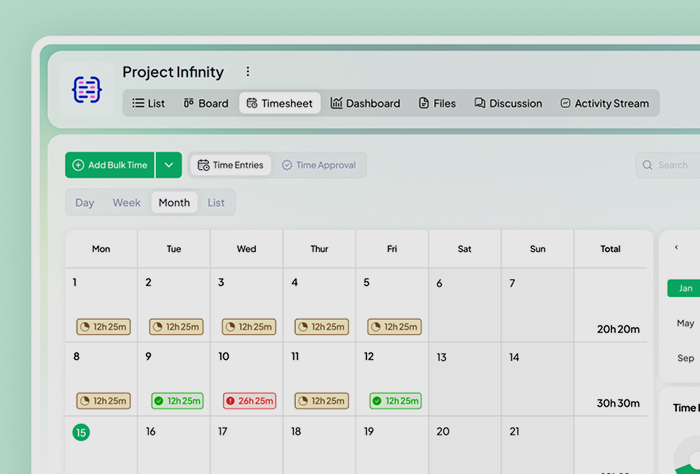Open the 12h25m entry on day 1
700x474 pixels.
103,327
